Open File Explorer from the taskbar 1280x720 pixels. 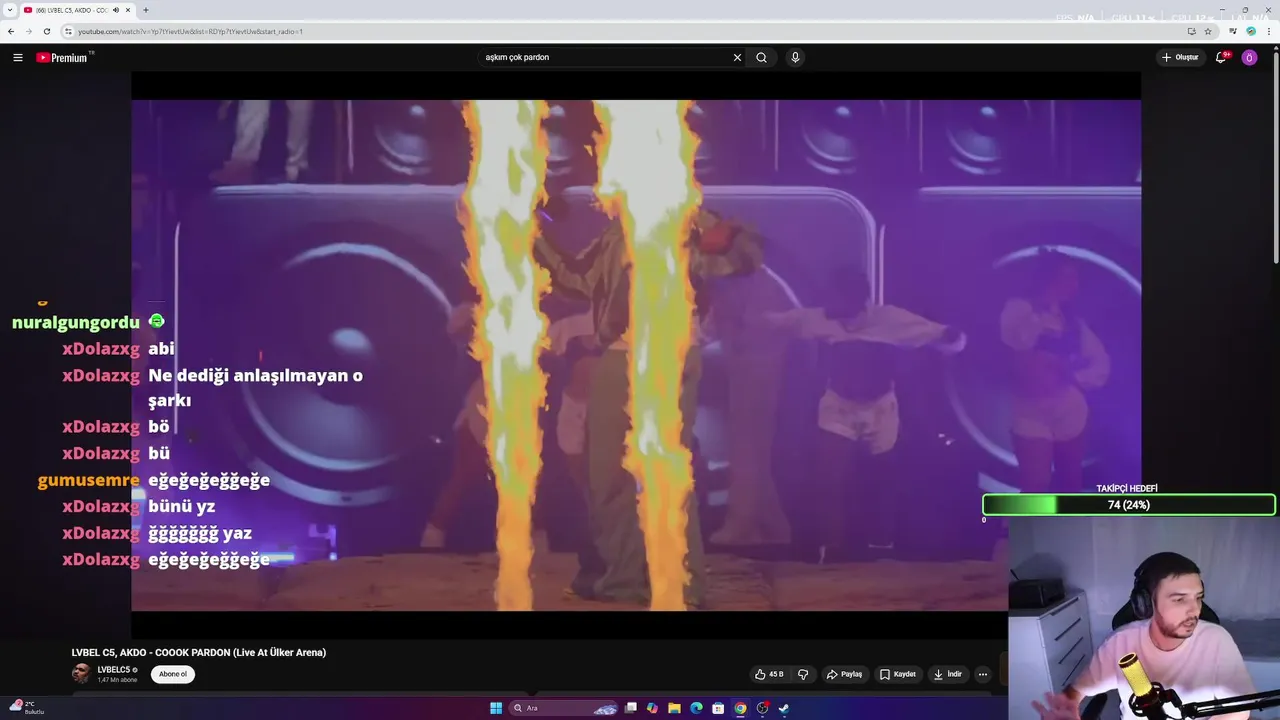tap(674, 708)
